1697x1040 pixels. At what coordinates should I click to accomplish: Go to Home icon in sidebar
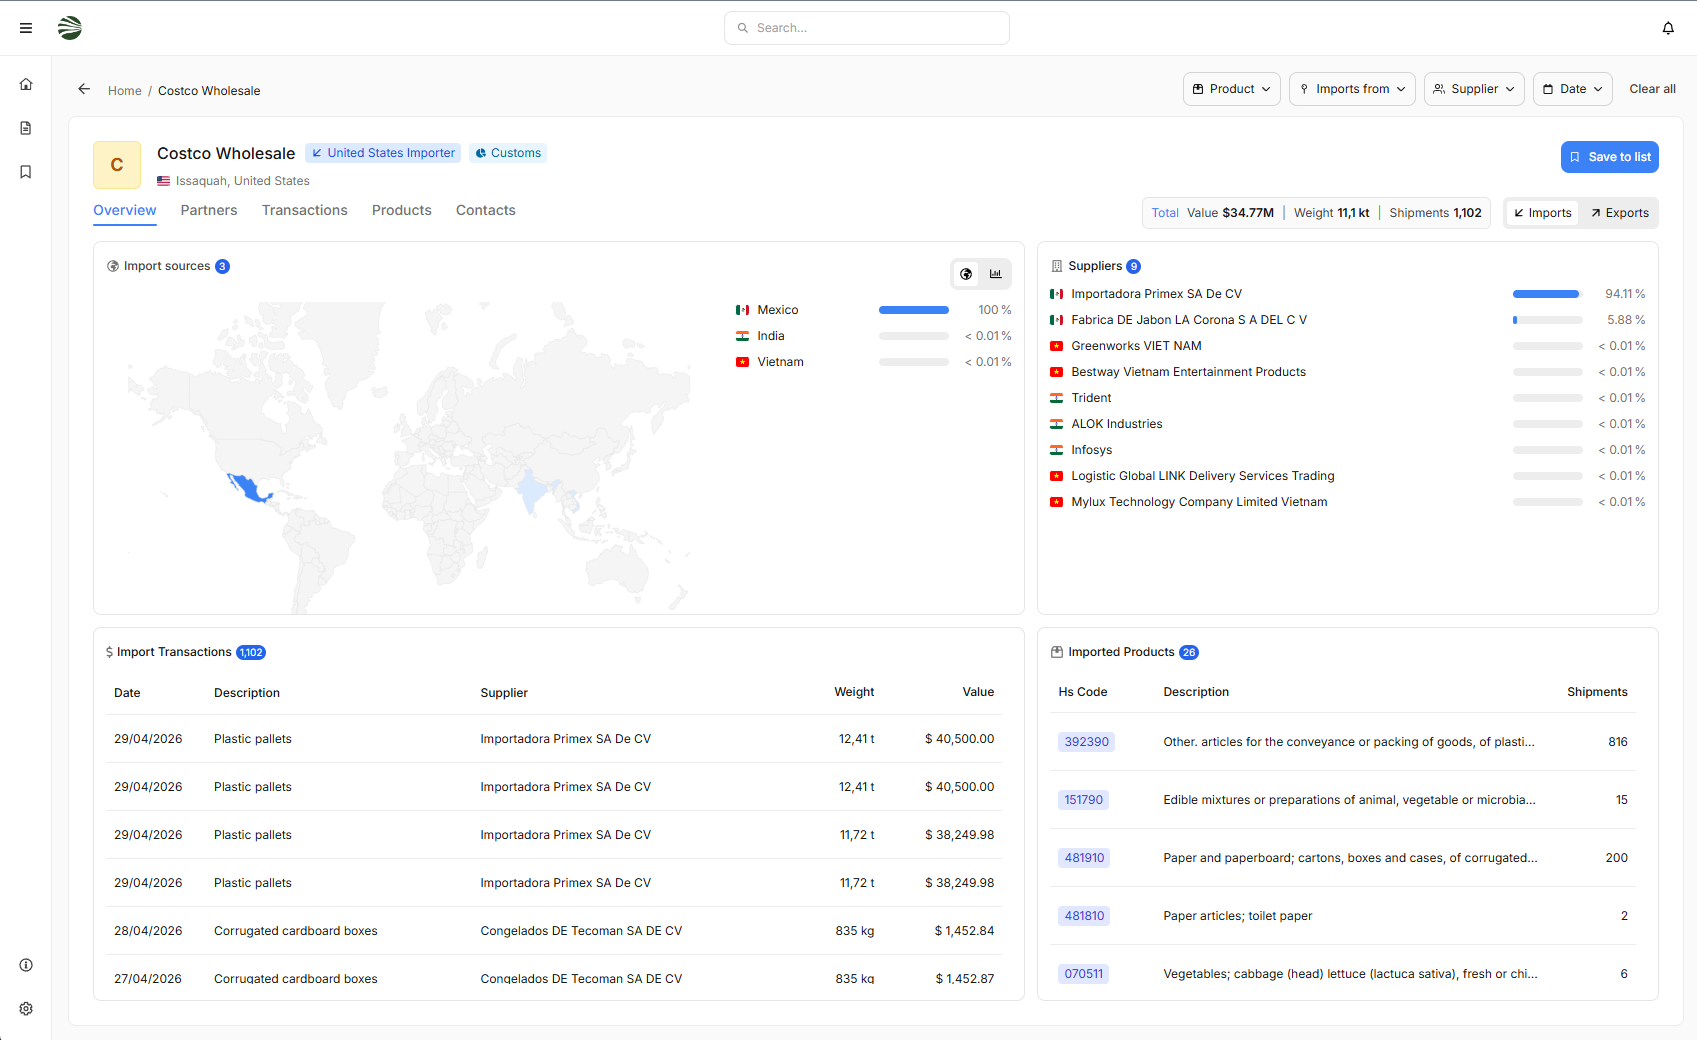(26, 84)
